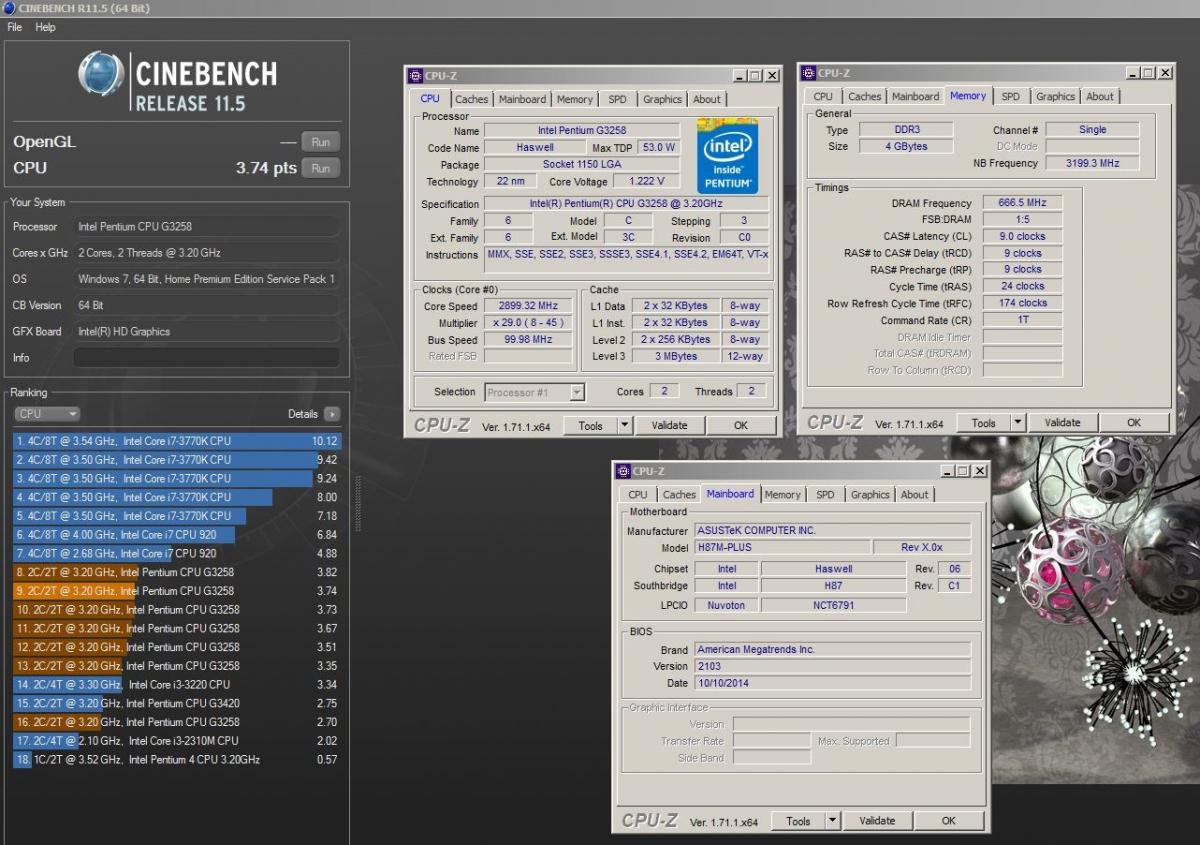This screenshot has height=845, width=1200.
Task: Click OK in the Mainboard window
Action: coord(948,821)
